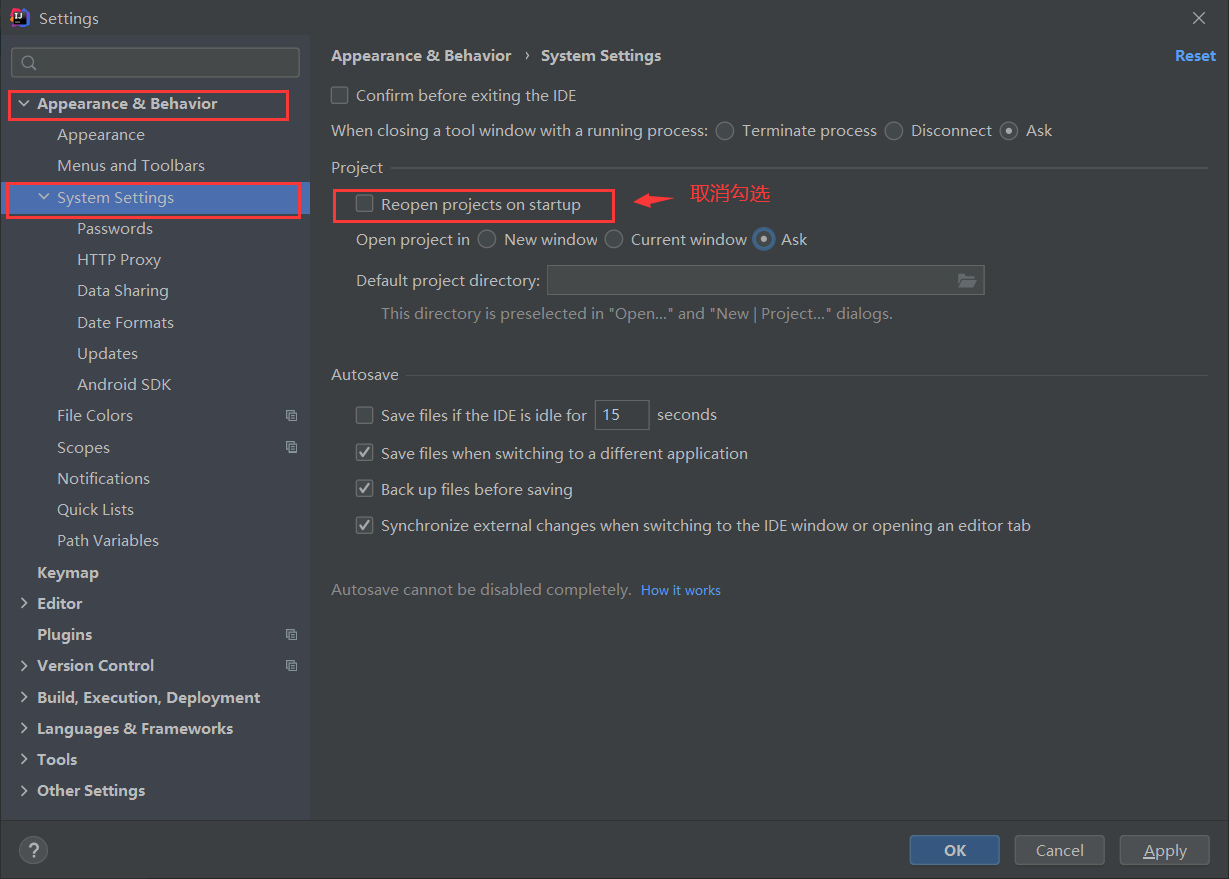Uncheck Back up files before saving
Image resolution: width=1229 pixels, height=879 pixels.
365,489
